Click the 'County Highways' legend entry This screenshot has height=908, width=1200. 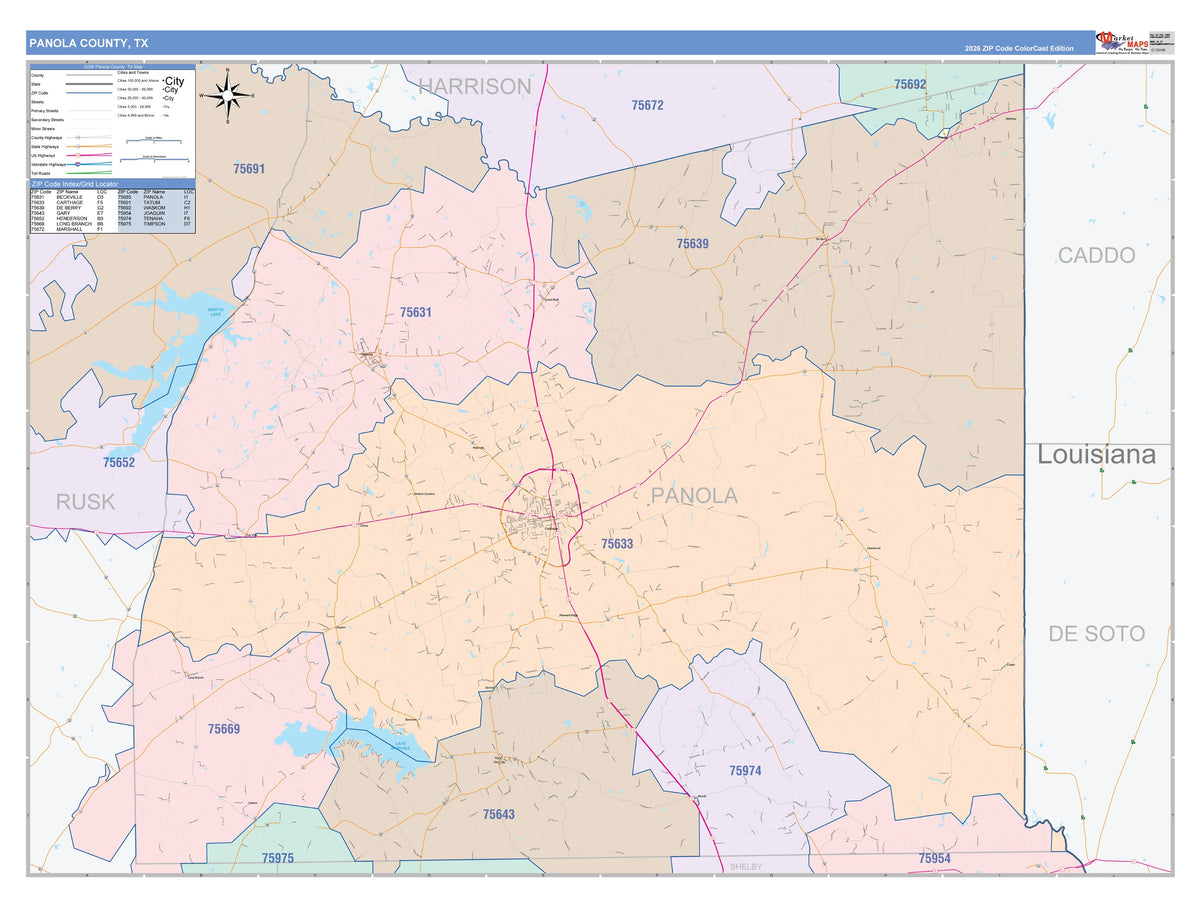47,138
